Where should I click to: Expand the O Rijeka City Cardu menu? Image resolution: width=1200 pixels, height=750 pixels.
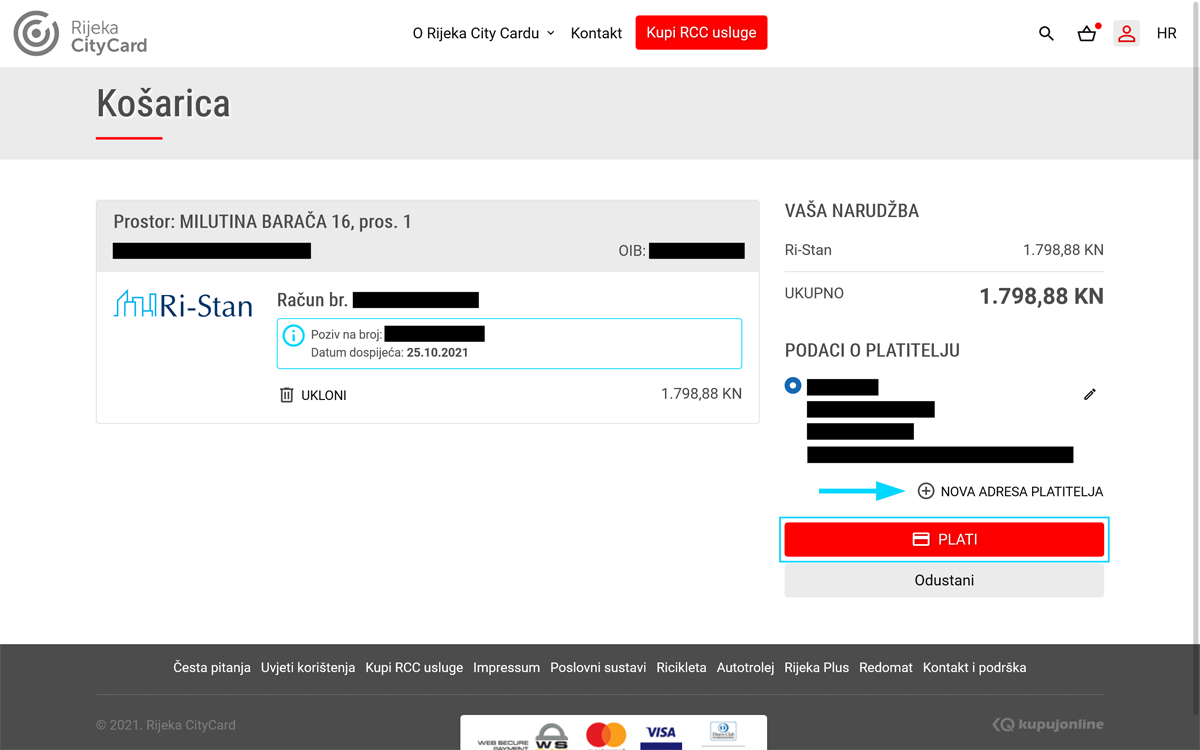(x=484, y=33)
